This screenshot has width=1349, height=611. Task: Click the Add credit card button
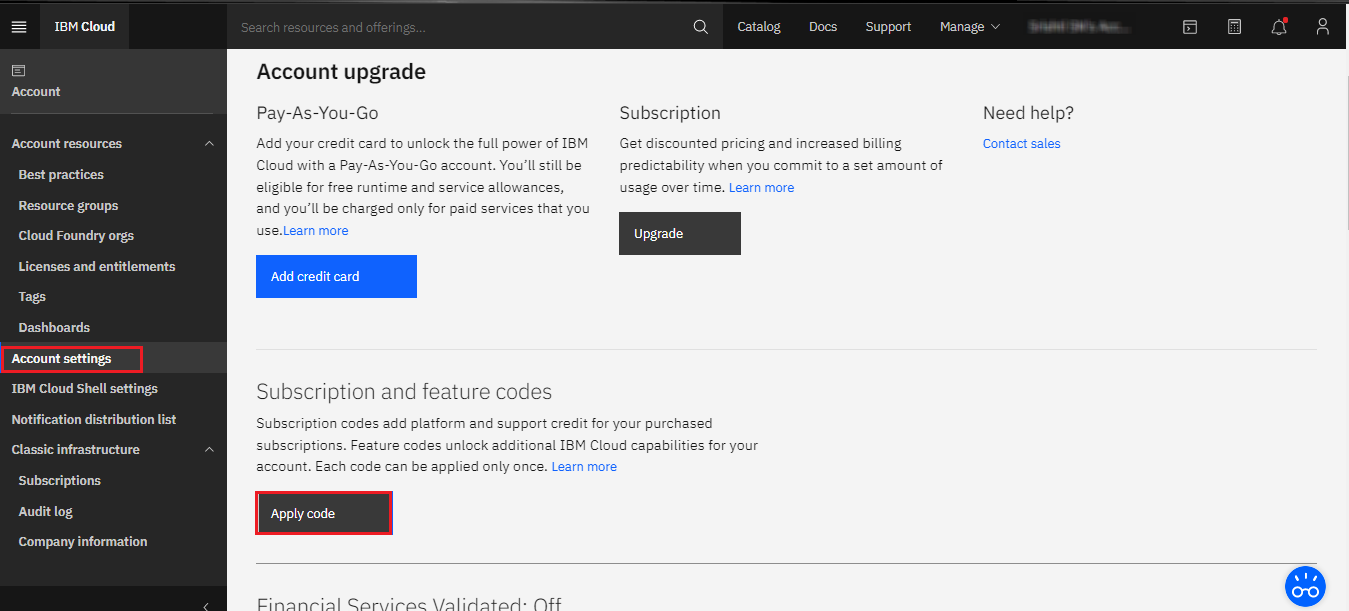click(336, 277)
